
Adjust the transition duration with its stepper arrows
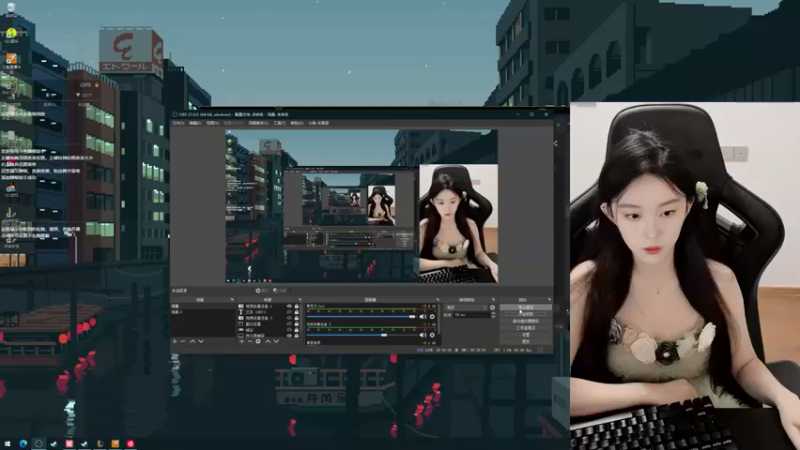pos(493,315)
